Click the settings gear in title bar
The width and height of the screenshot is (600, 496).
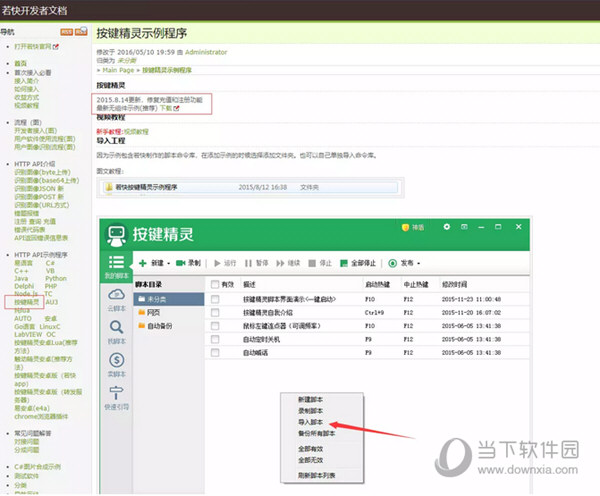(x=446, y=227)
